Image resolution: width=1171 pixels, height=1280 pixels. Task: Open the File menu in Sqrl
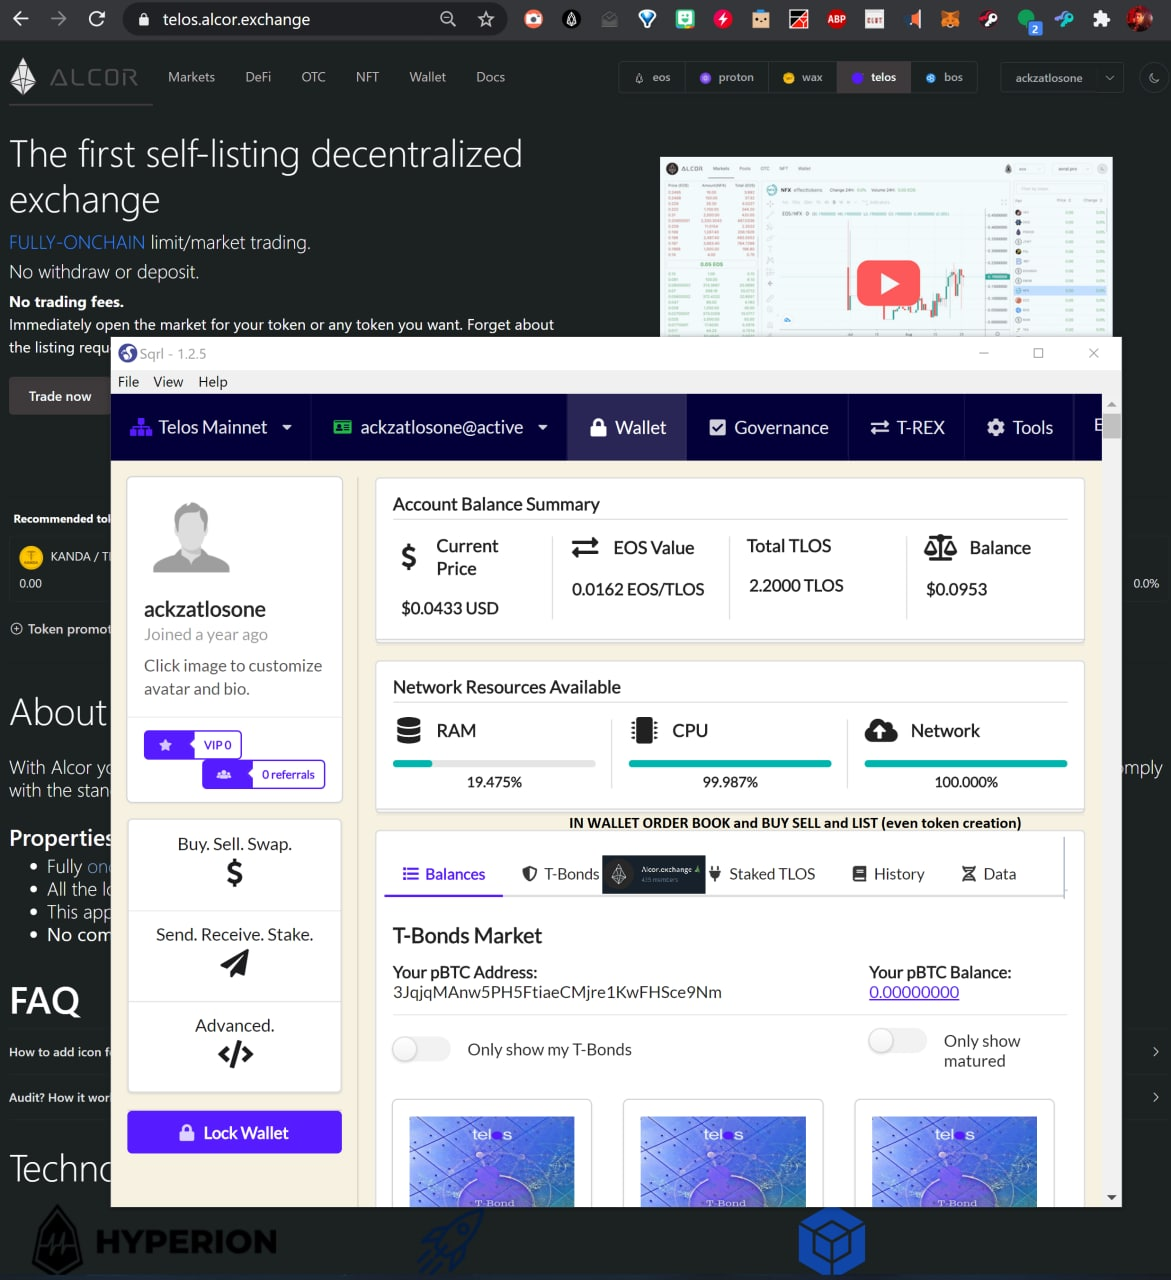(128, 382)
